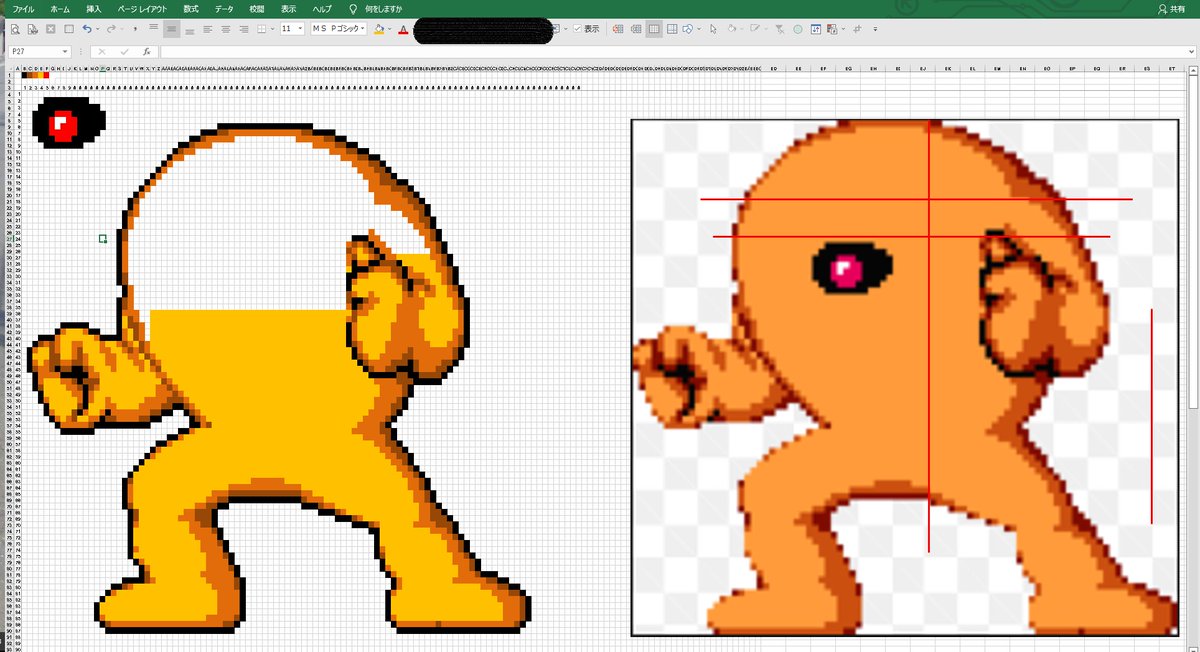Click the clear filter funnel icon
Screen dimensions: 1200x652
click(779, 29)
